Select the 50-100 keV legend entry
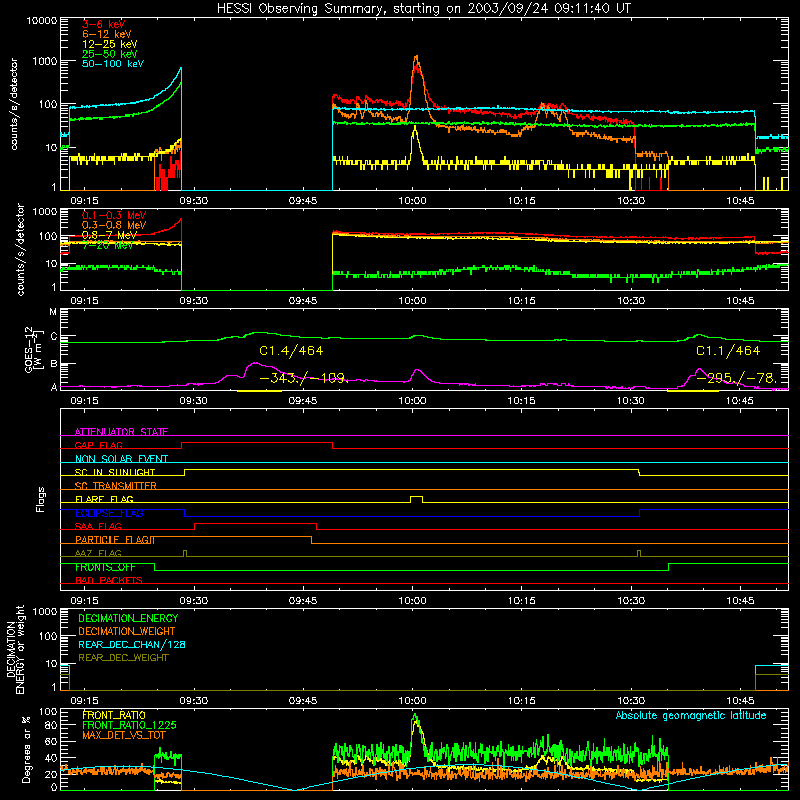Image resolution: width=800 pixels, height=800 pixels. [x=112, y=63]
